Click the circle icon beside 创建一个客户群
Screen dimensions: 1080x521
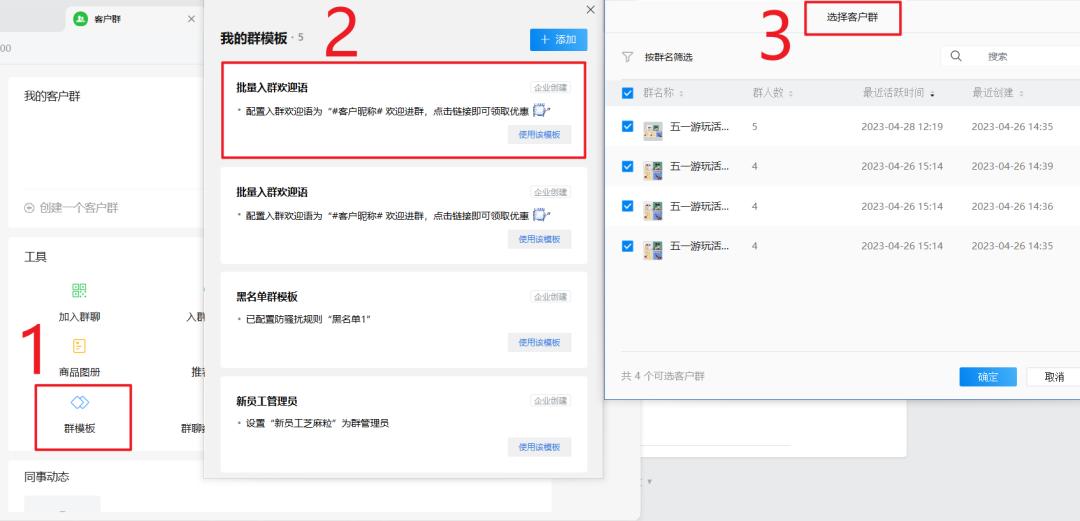(29, 208)
